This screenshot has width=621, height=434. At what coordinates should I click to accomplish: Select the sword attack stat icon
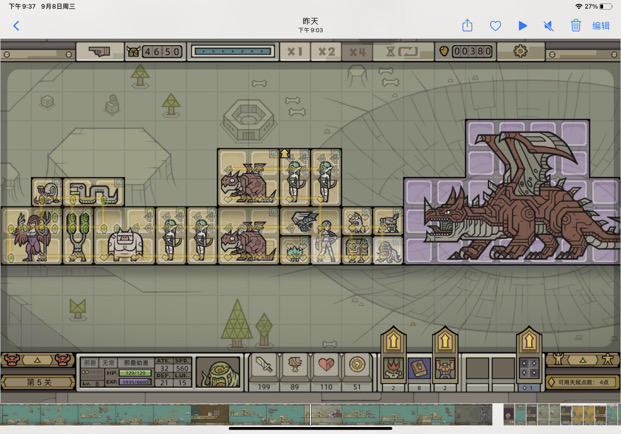(x=264, y=365)
